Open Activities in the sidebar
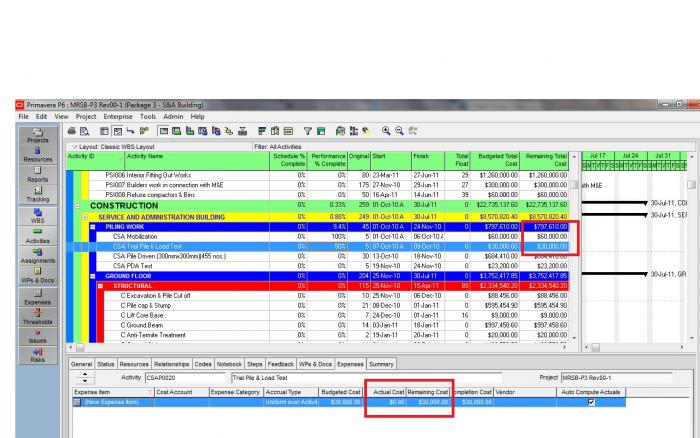Screen dimensions: 700x438 tap(38, 236)
